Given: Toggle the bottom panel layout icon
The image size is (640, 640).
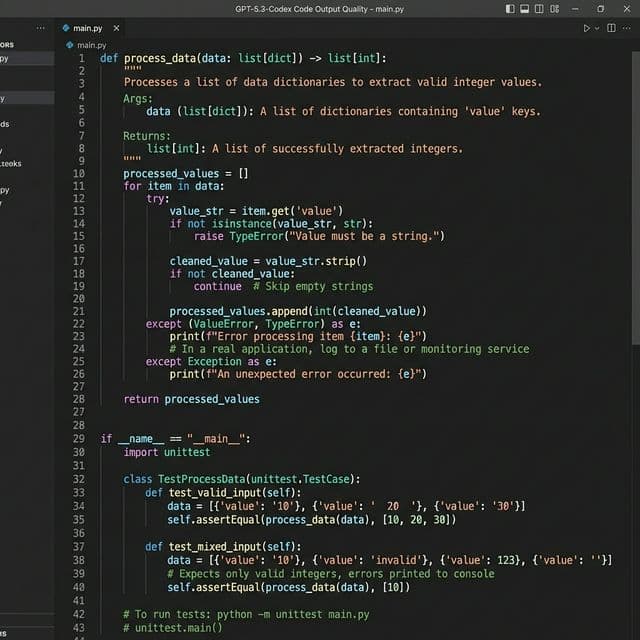Looking at the screenshot, I should tap(524, 9).
